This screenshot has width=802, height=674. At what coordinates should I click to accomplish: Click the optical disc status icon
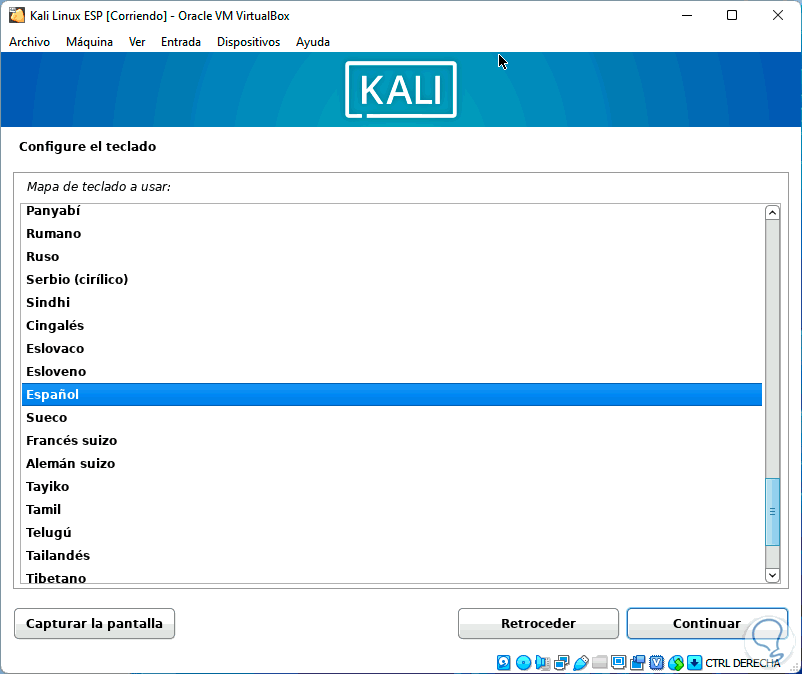click(523, 663)
